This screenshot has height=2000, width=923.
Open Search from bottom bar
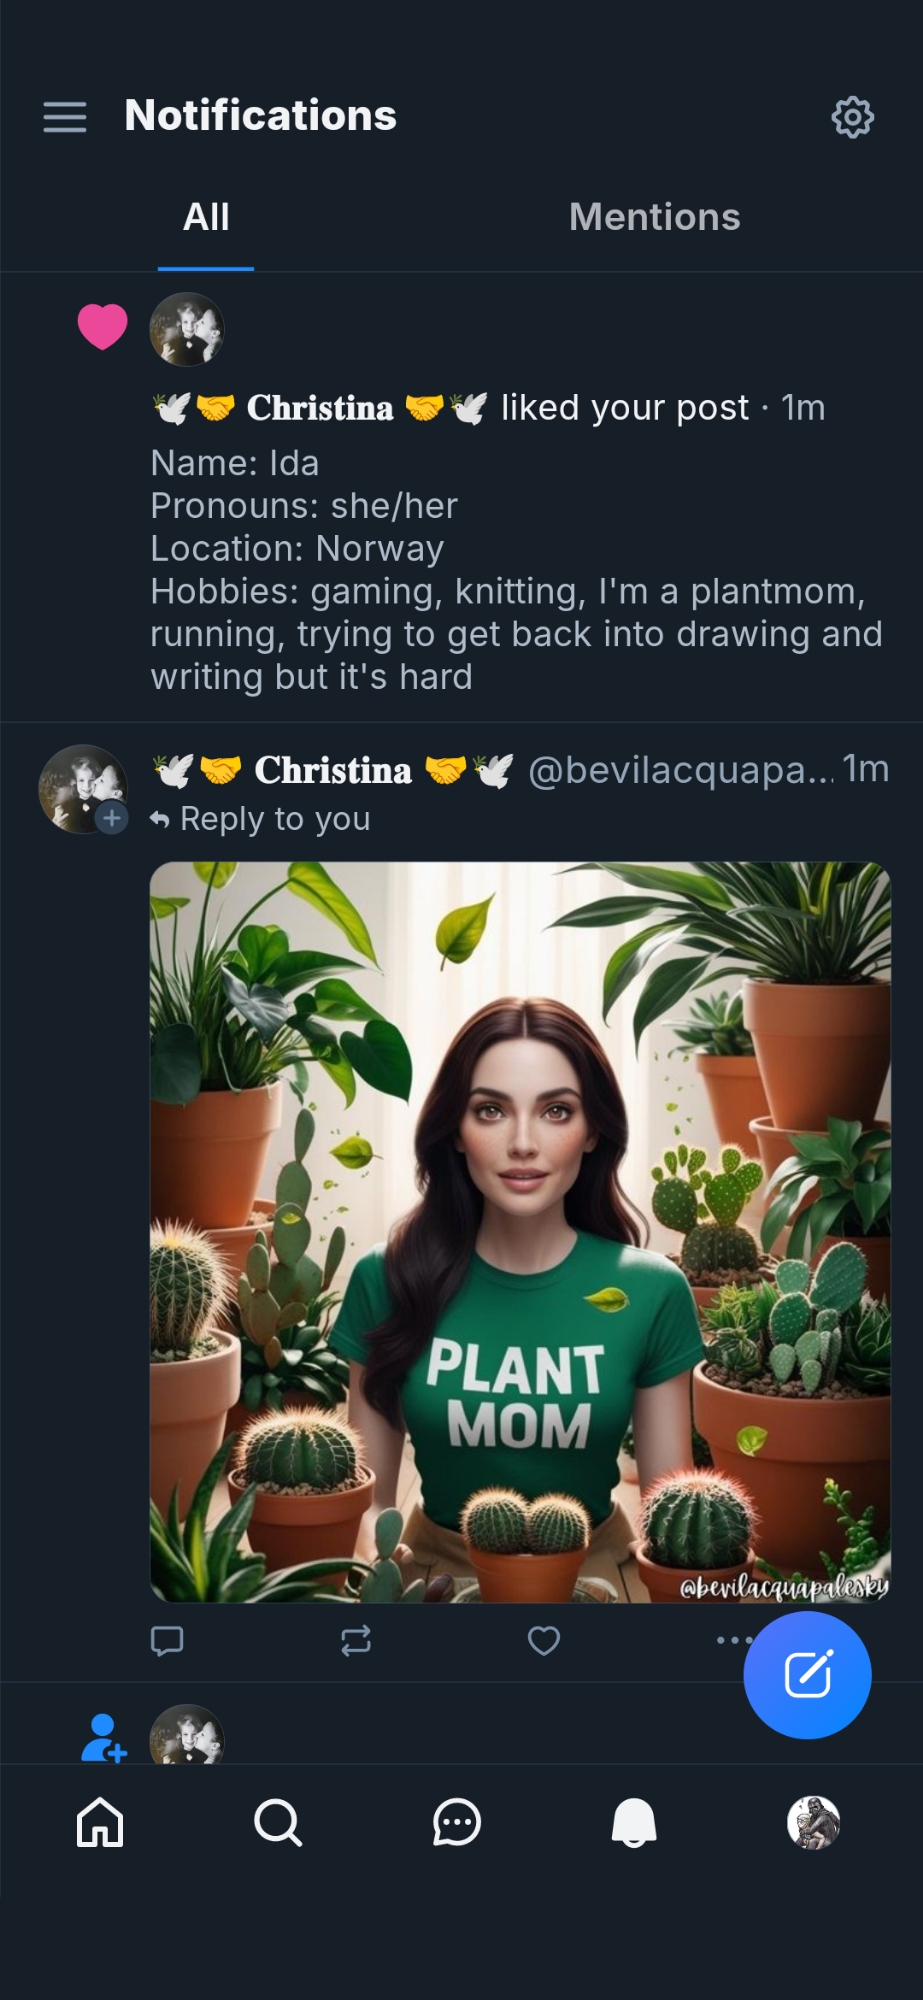(278, 1822)
